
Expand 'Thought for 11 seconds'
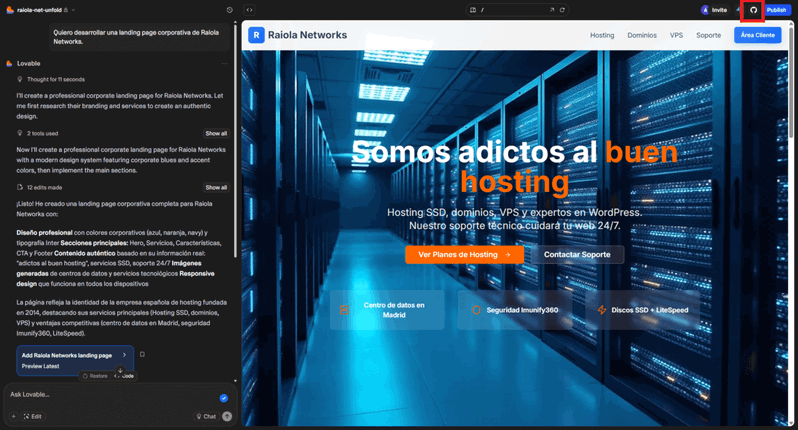tap(51, 79)
